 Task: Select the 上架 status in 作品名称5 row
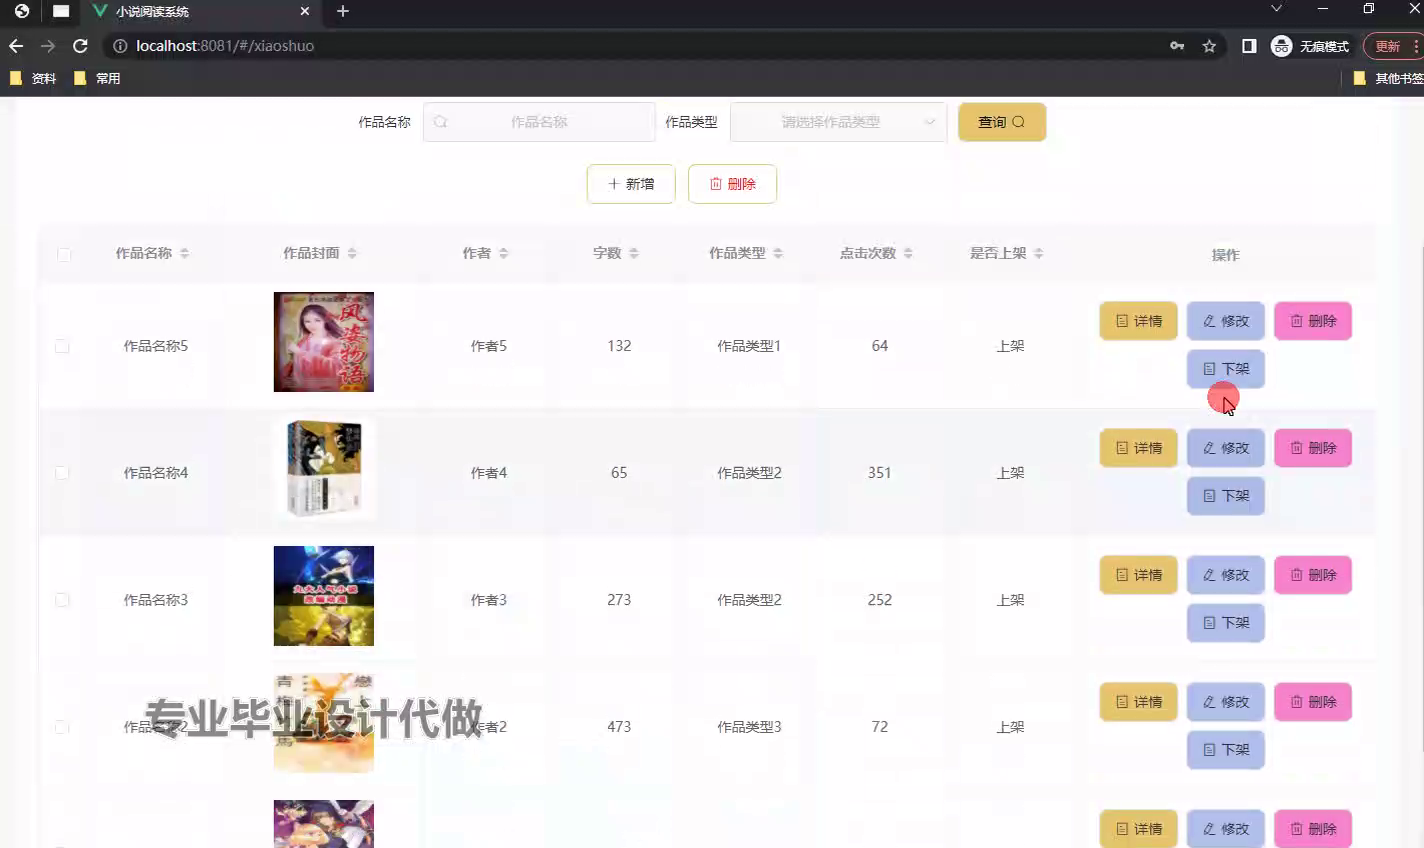pyautogui.click(x=1010, y=346)
